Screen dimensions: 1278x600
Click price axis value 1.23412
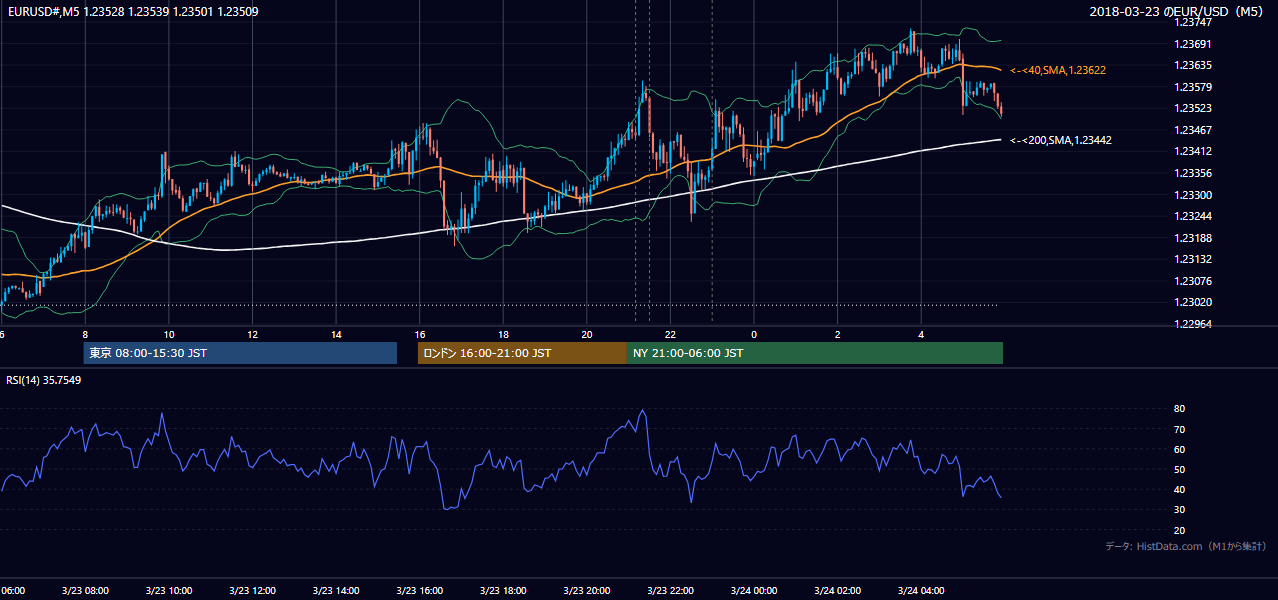click(1192, 151)
